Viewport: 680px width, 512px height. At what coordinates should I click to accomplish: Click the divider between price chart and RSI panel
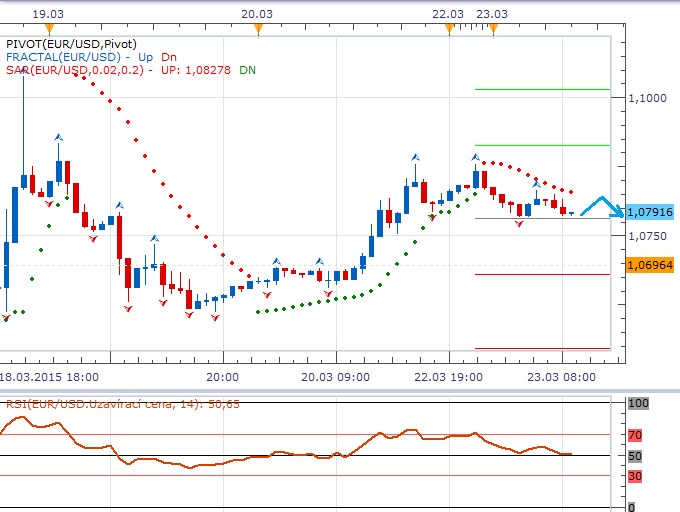point(340,391)
